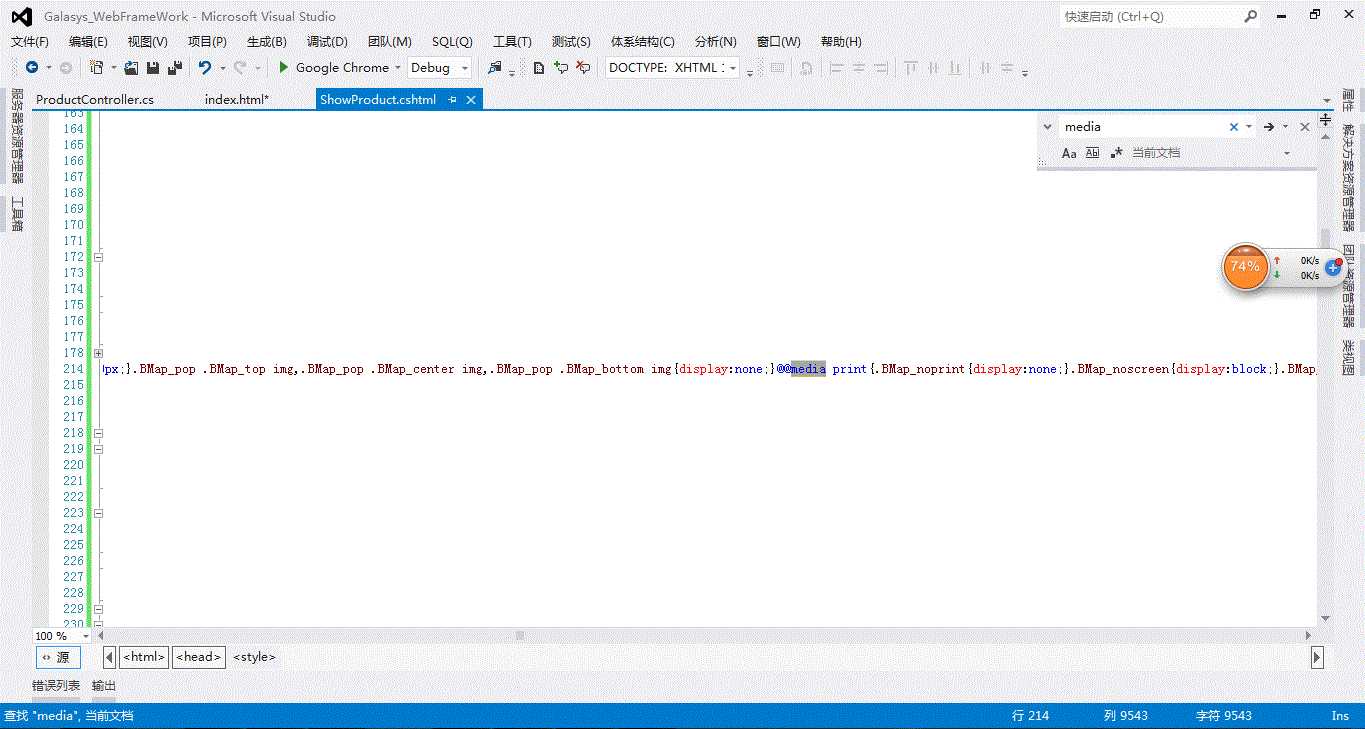Toggle Match case (Aa) in find panel

1069,153
